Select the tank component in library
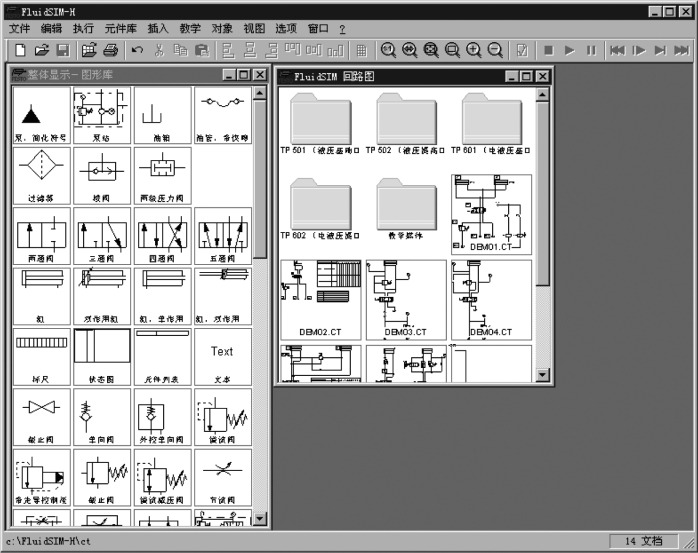 pos(162,115)
